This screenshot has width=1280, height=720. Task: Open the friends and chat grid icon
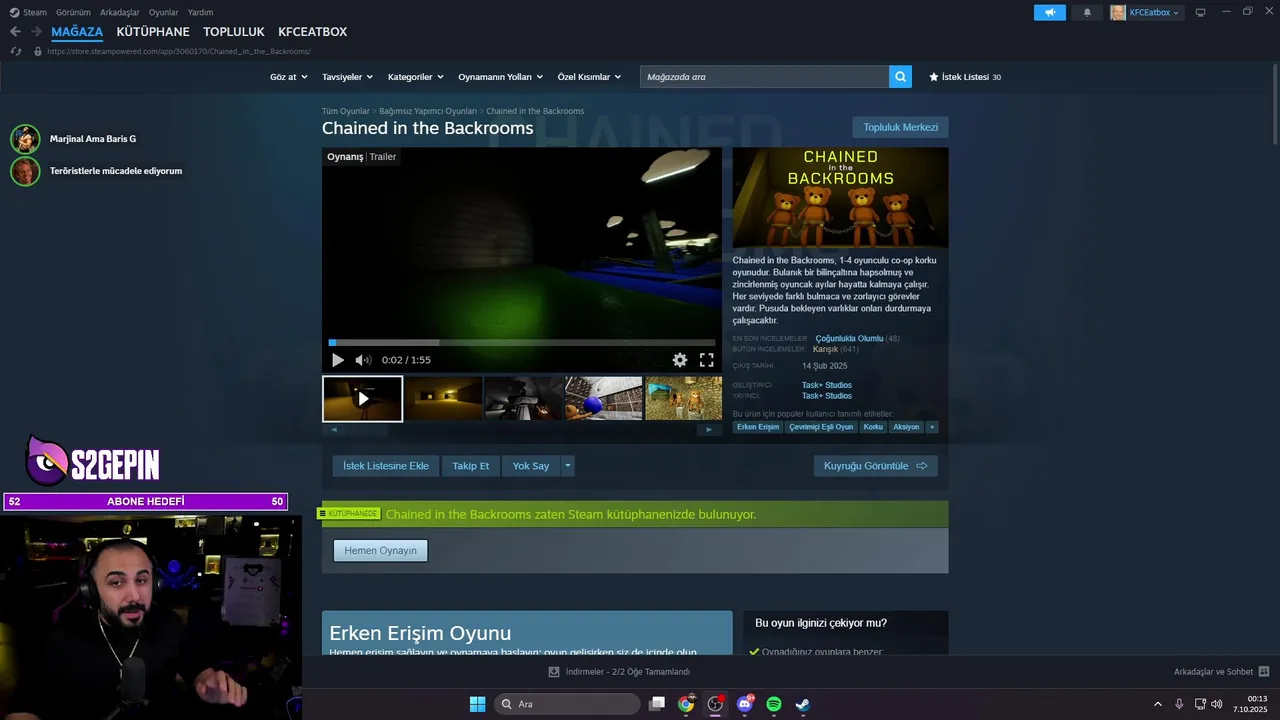1263,672
